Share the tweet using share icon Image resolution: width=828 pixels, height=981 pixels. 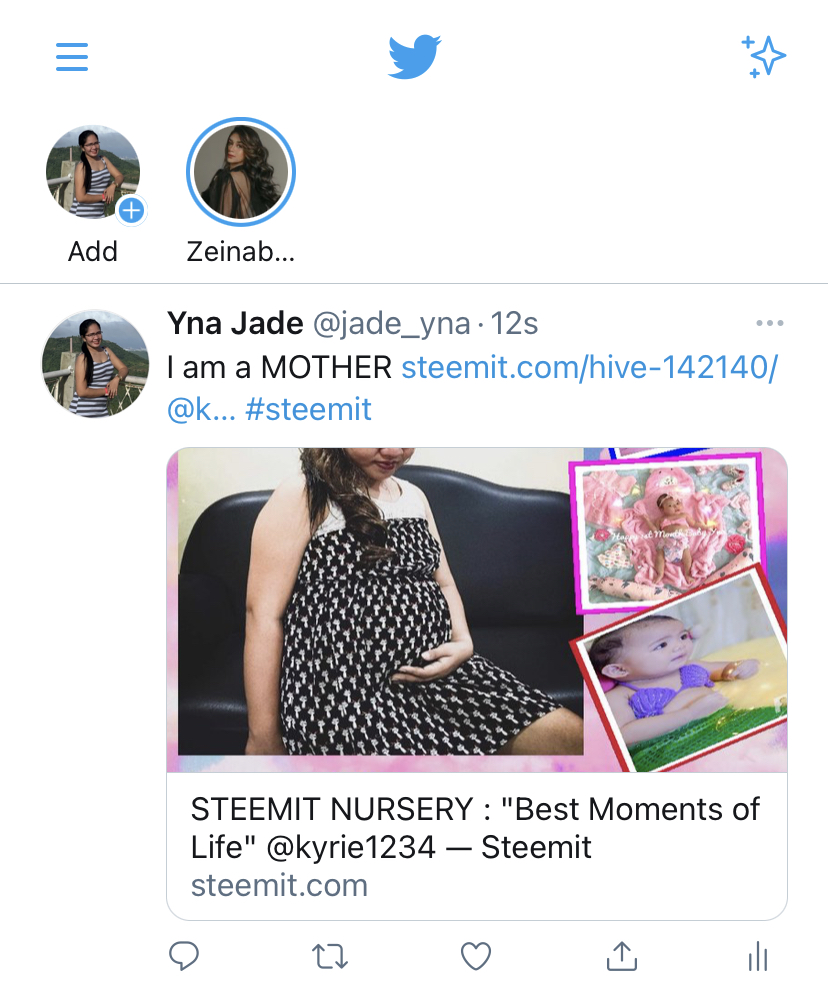pos(622,956)
